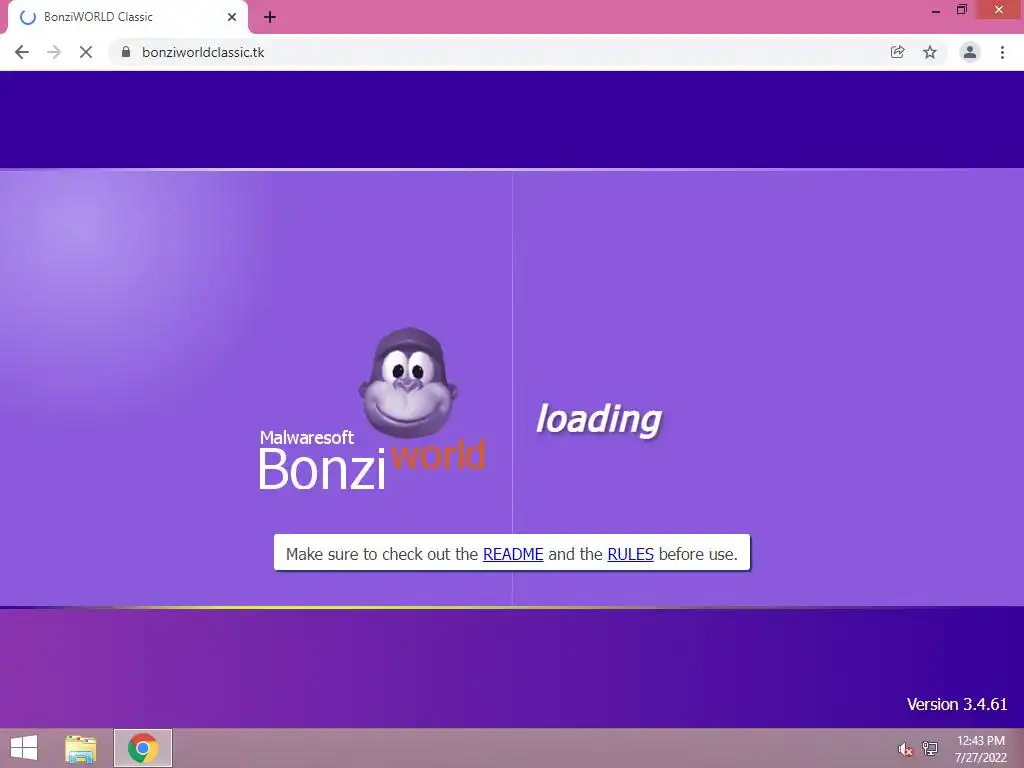Viewport: 1024px width, 768px height.
Task: View site info via the padlock icon
Action: click(126, 52)
